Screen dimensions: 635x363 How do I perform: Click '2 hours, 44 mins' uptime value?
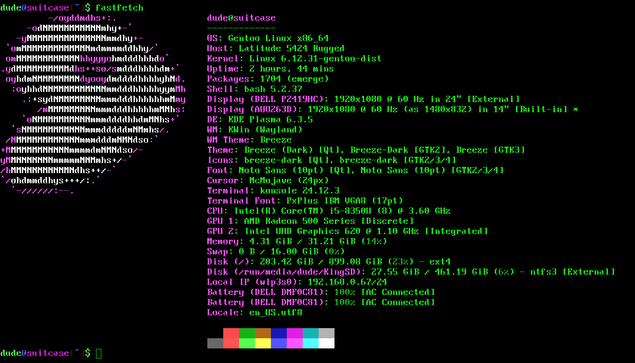(x=292, y=68)
